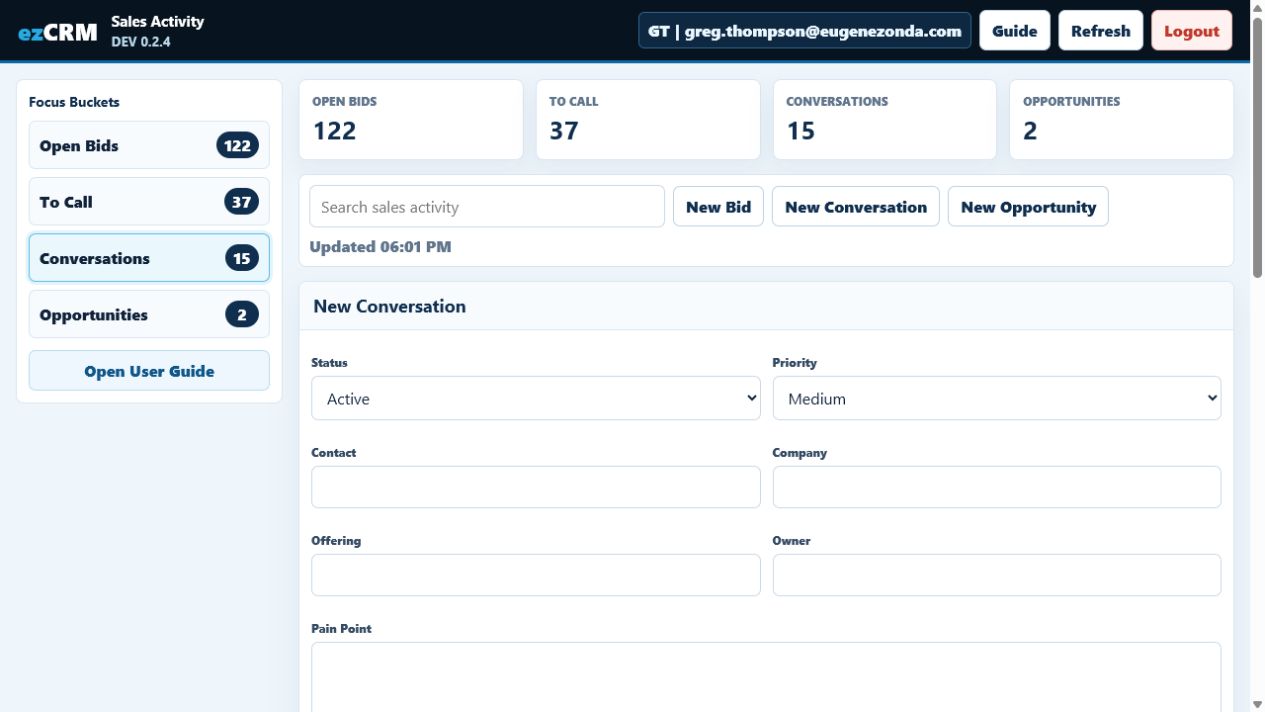This screenshot has width=1265, height=712.
Task: Click the To Call 37 summary card
Action: click(648, 120)
